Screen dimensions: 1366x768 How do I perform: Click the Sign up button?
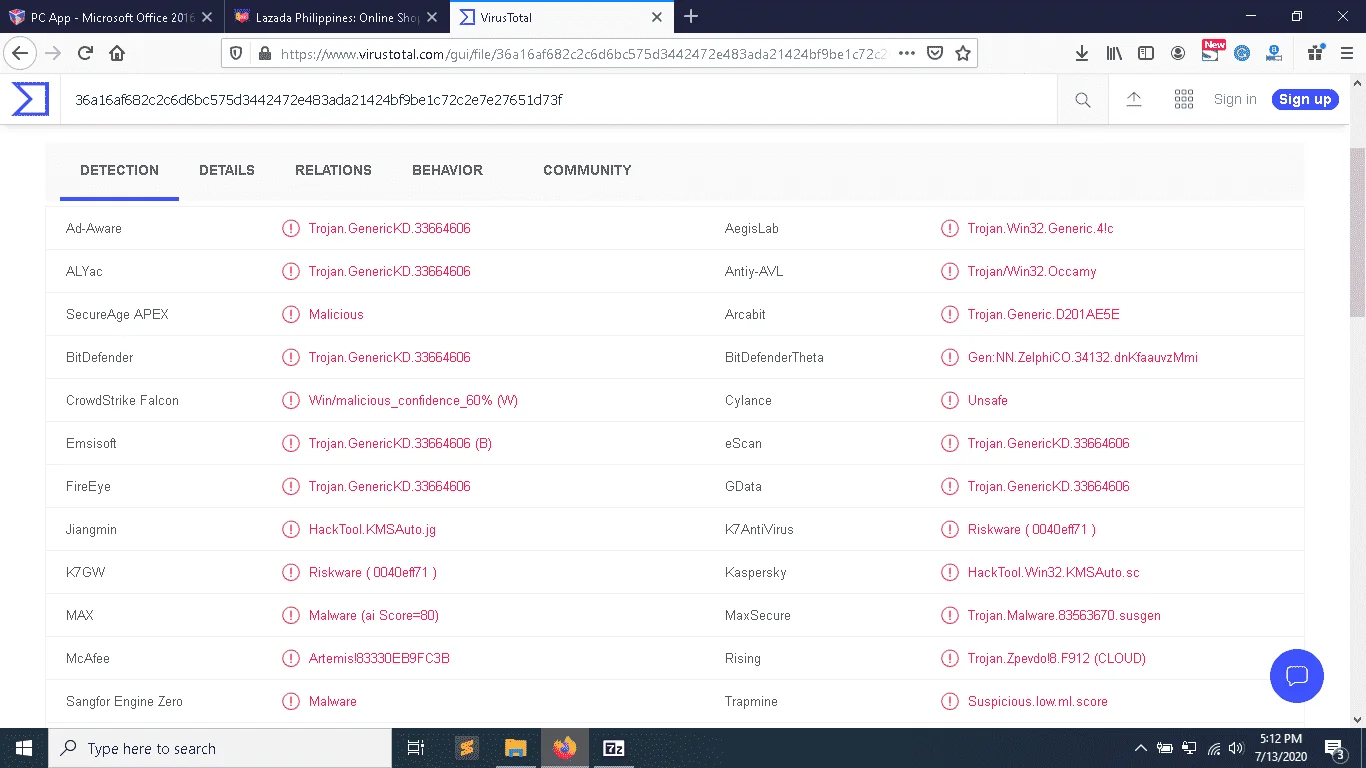click(1305, 99)
